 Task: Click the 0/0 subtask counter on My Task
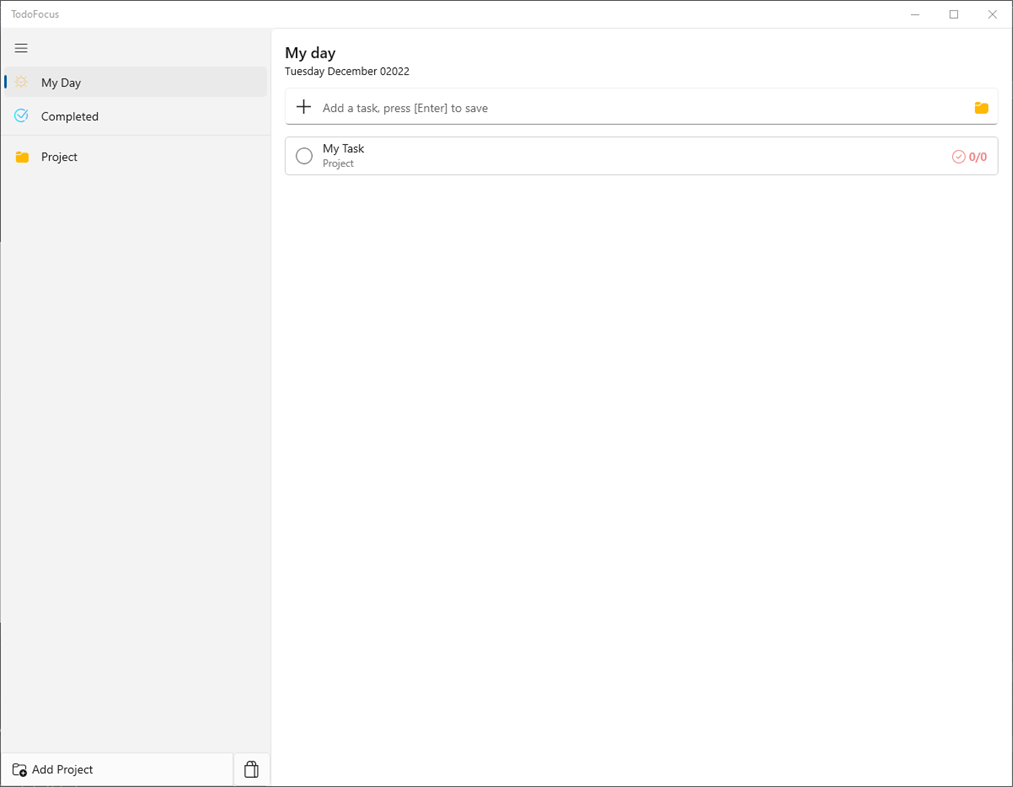coord(970,157)
